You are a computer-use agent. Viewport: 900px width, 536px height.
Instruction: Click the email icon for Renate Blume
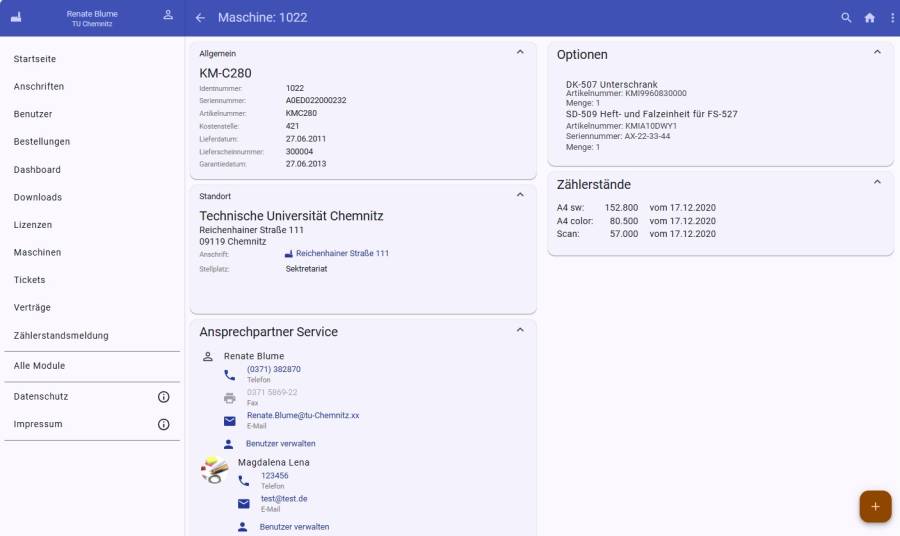(x=230, y=421)
